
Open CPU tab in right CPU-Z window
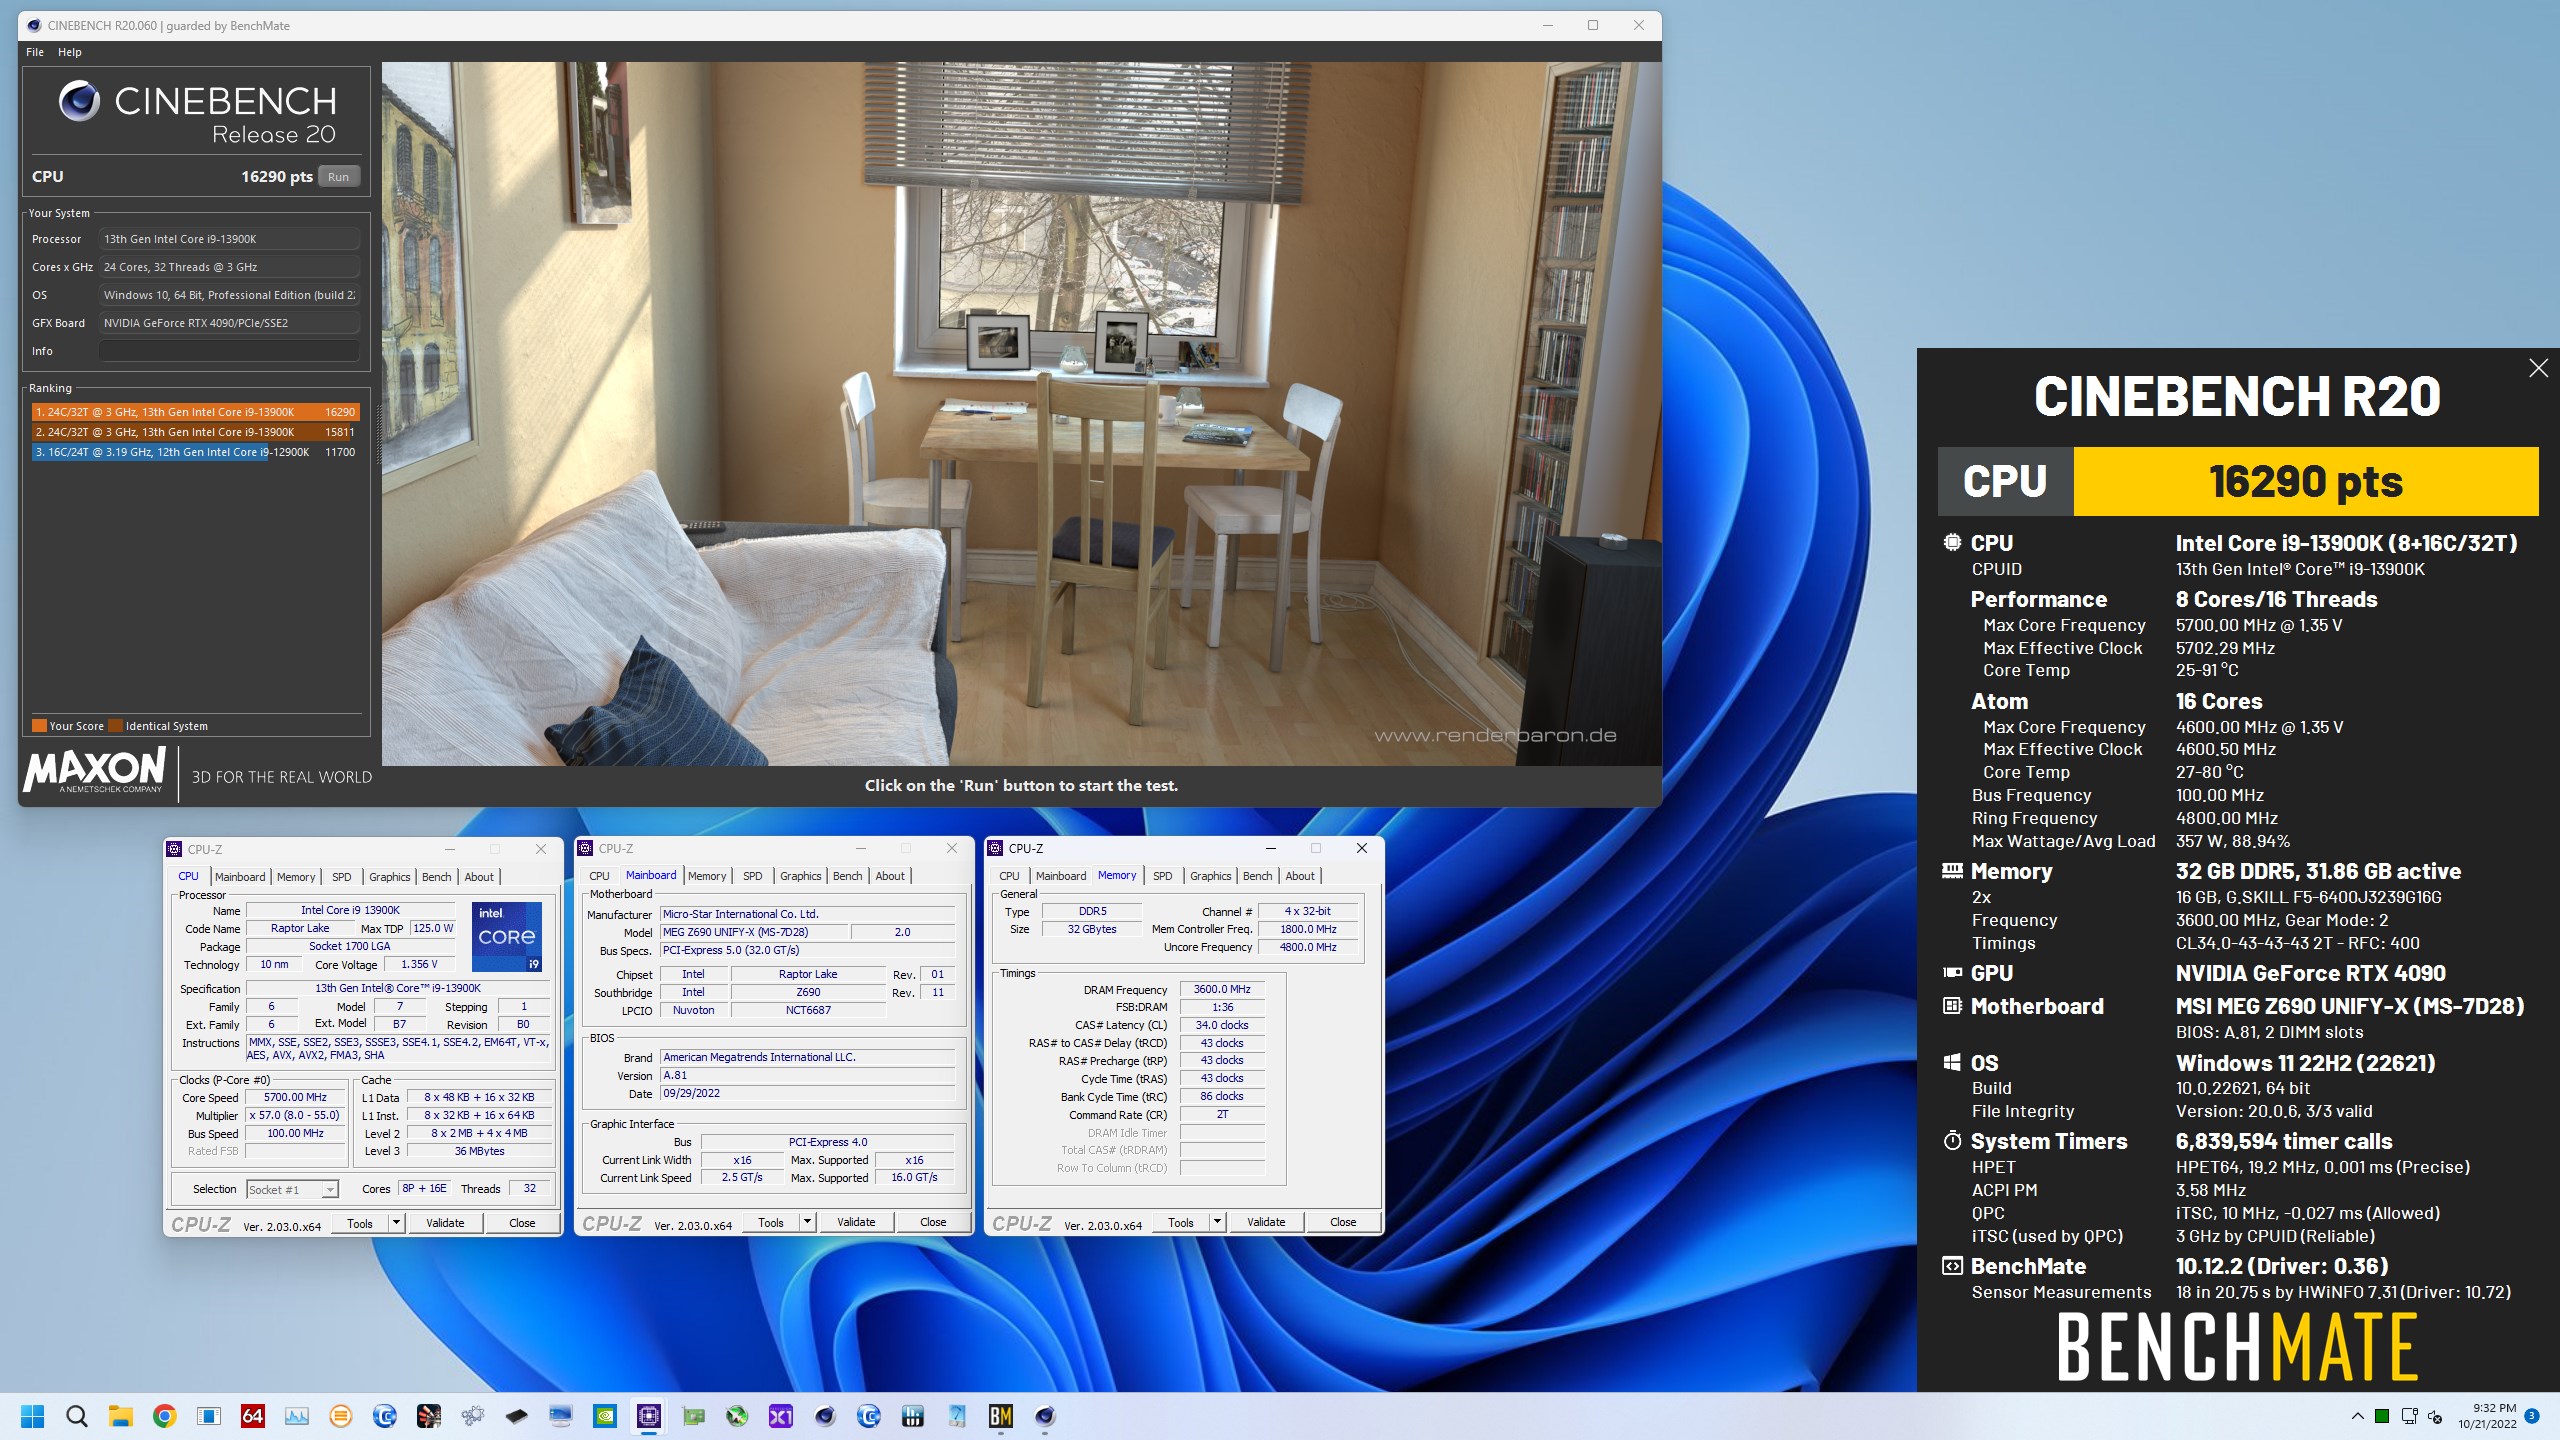coord(1010,876)
